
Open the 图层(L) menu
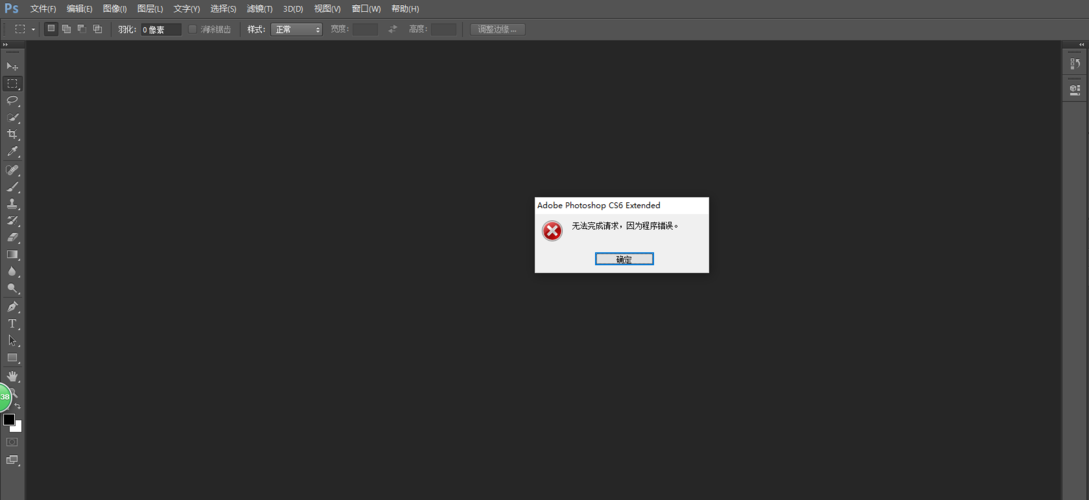[x=150, y=9]
